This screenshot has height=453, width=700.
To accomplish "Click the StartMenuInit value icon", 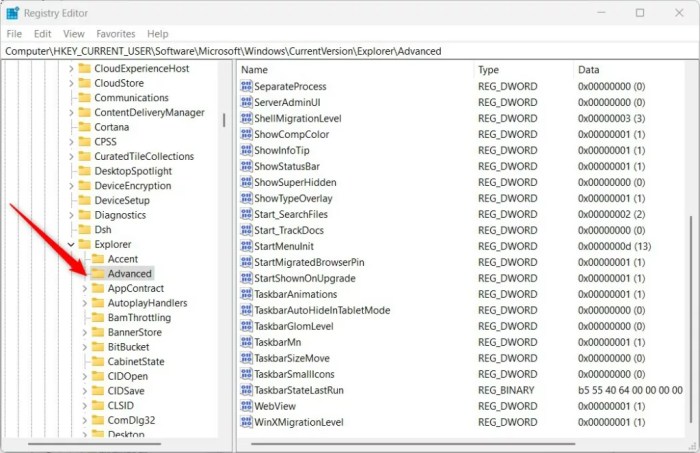I will click(x=246, y=246).
